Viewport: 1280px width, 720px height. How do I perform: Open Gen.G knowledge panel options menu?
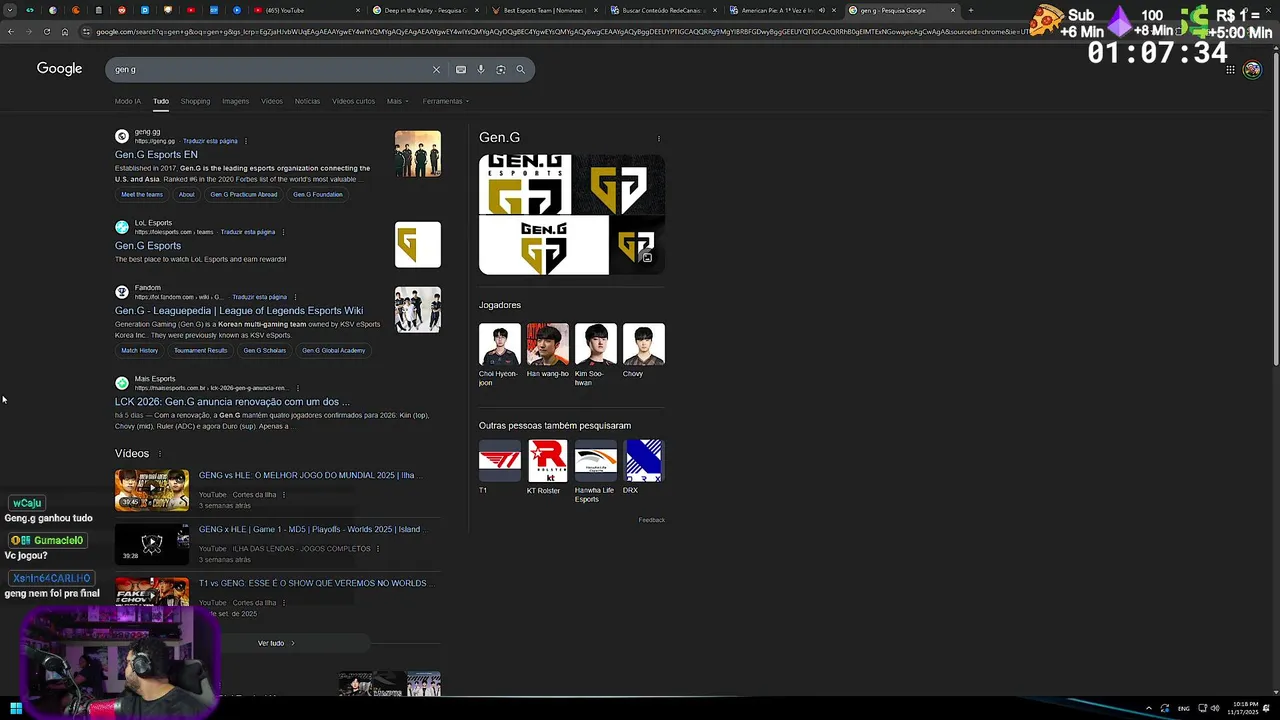pyautogui.click(x=658, y=138)
